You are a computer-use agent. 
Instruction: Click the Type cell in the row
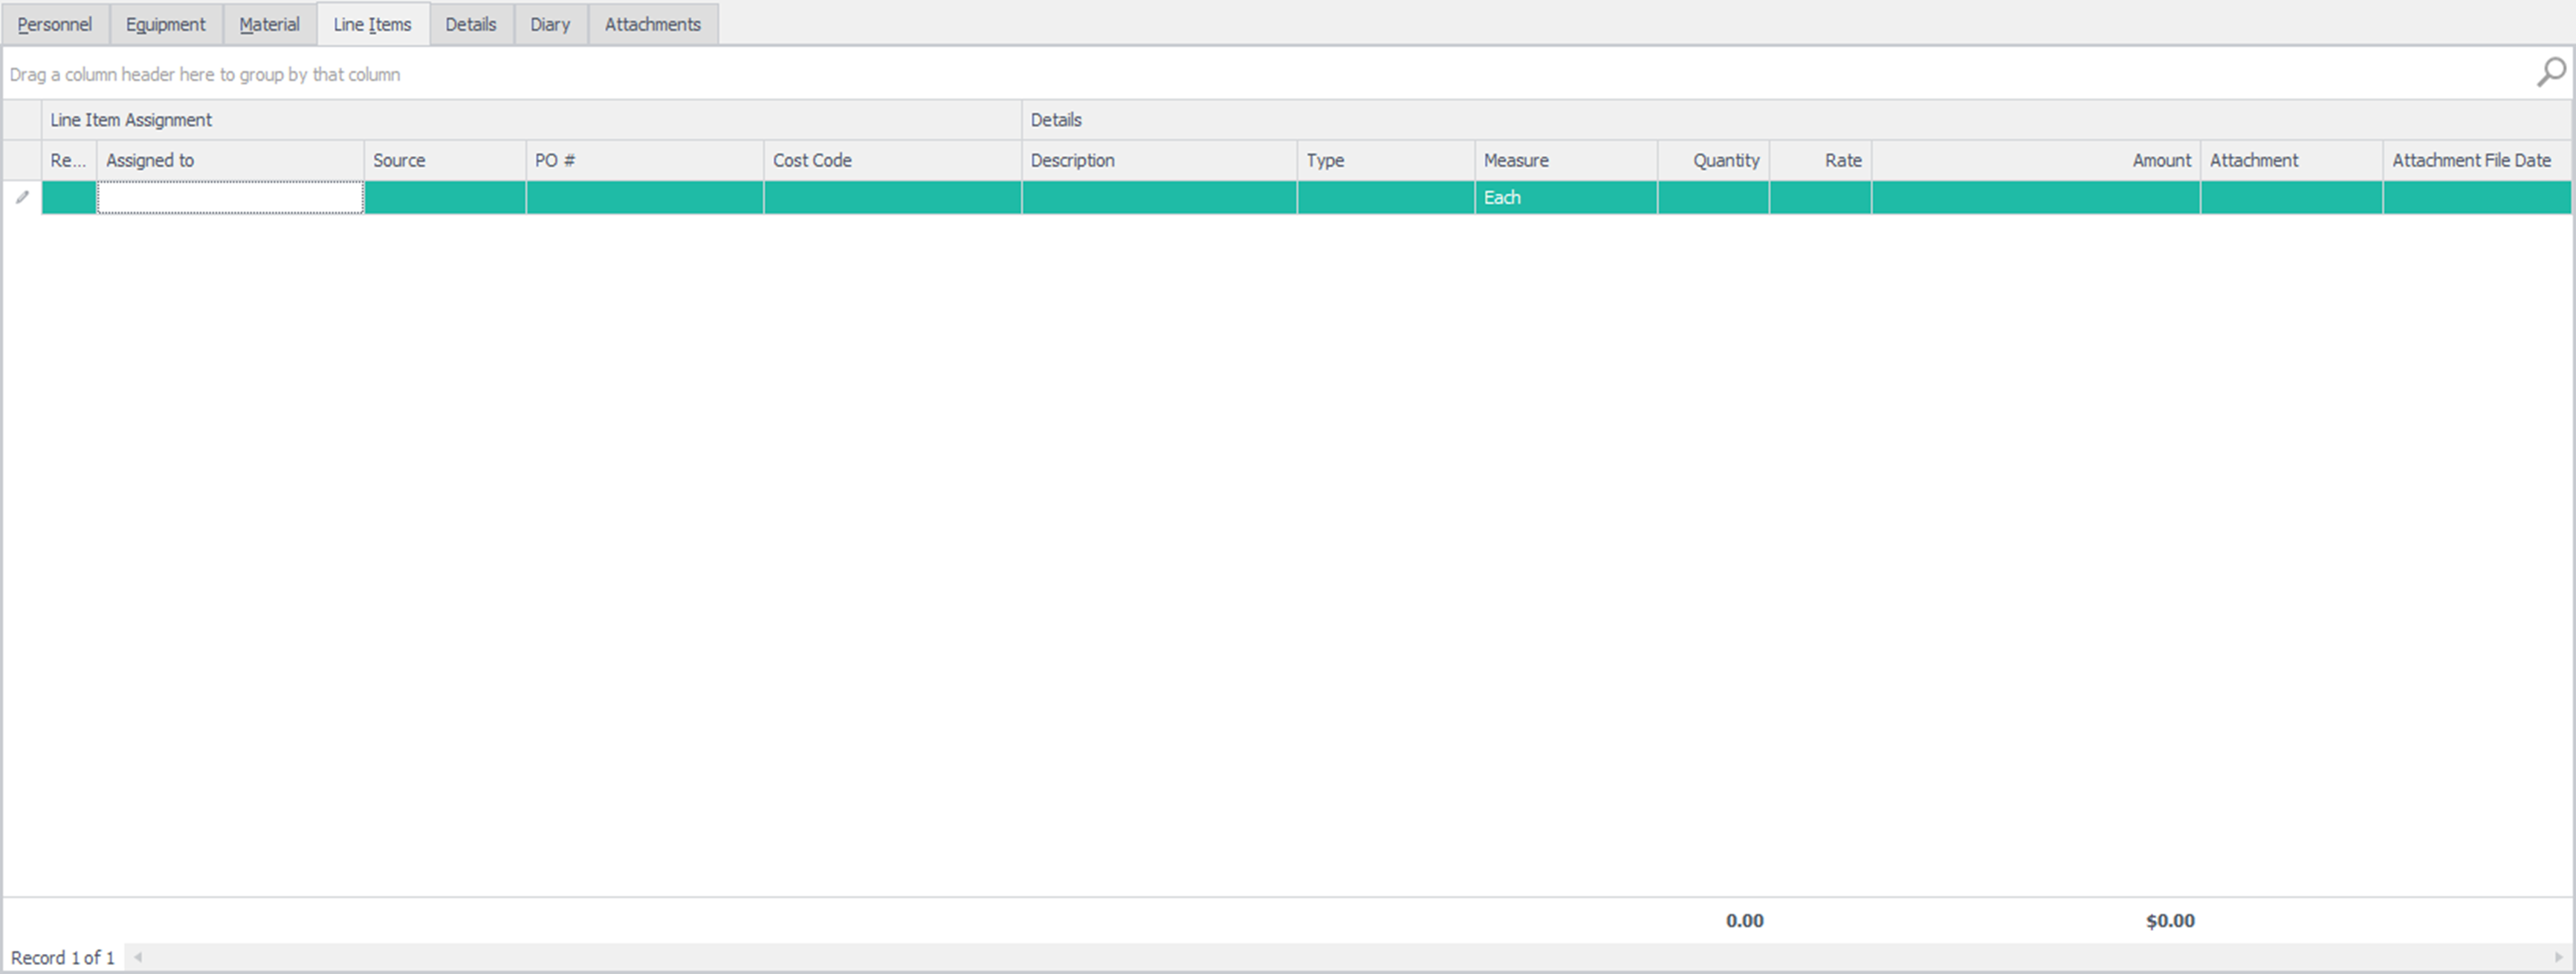pyautogui.click(x=1385, y=197)
